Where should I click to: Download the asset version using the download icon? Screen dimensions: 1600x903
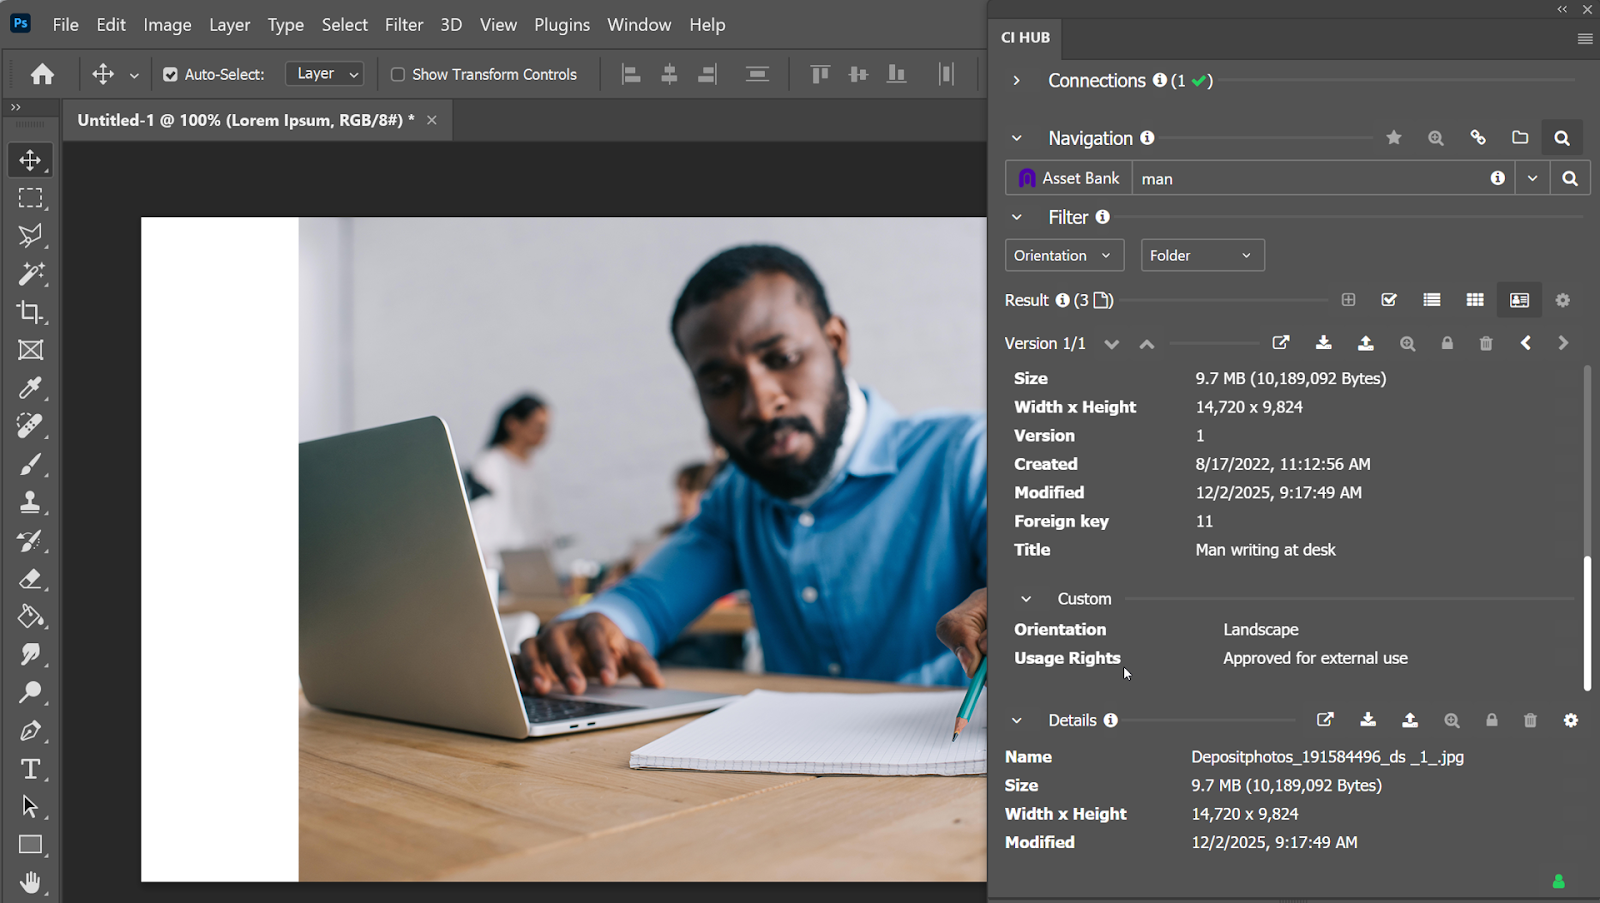click(1324, 343)
